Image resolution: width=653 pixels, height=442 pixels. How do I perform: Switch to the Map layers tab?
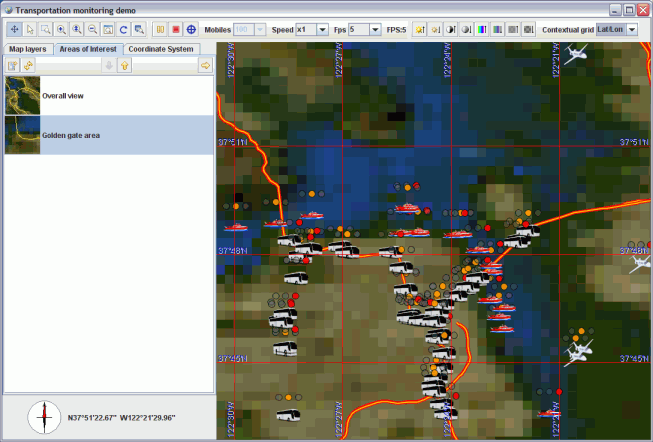point(28,48)
